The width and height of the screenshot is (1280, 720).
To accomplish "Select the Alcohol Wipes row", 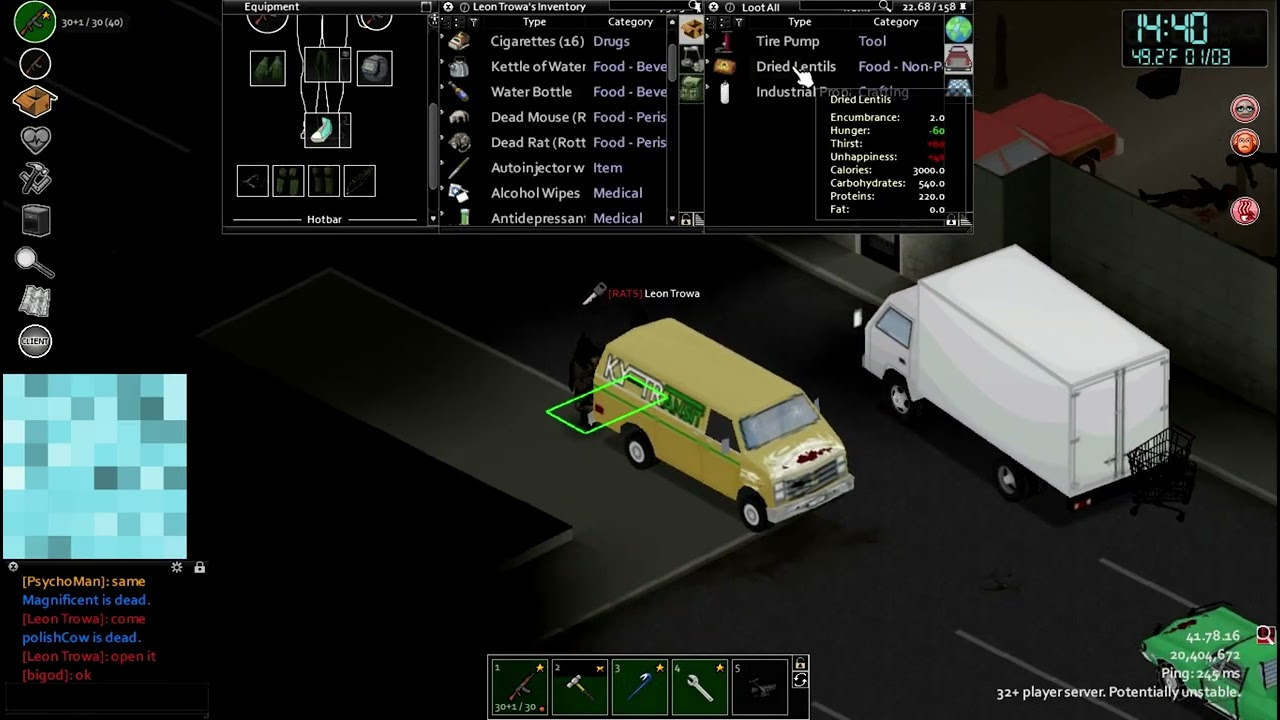I will 554,193.
